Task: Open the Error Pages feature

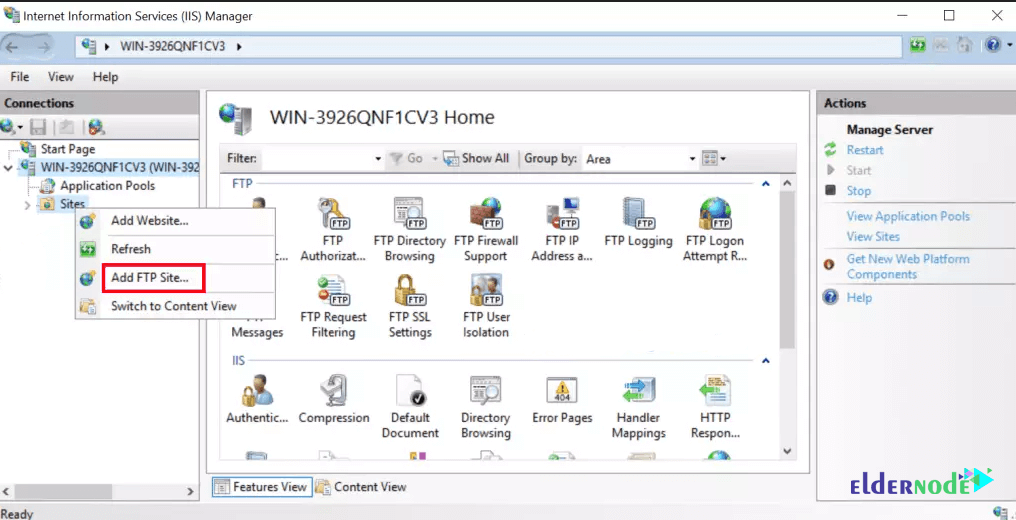Action: (x=562, y=400)
